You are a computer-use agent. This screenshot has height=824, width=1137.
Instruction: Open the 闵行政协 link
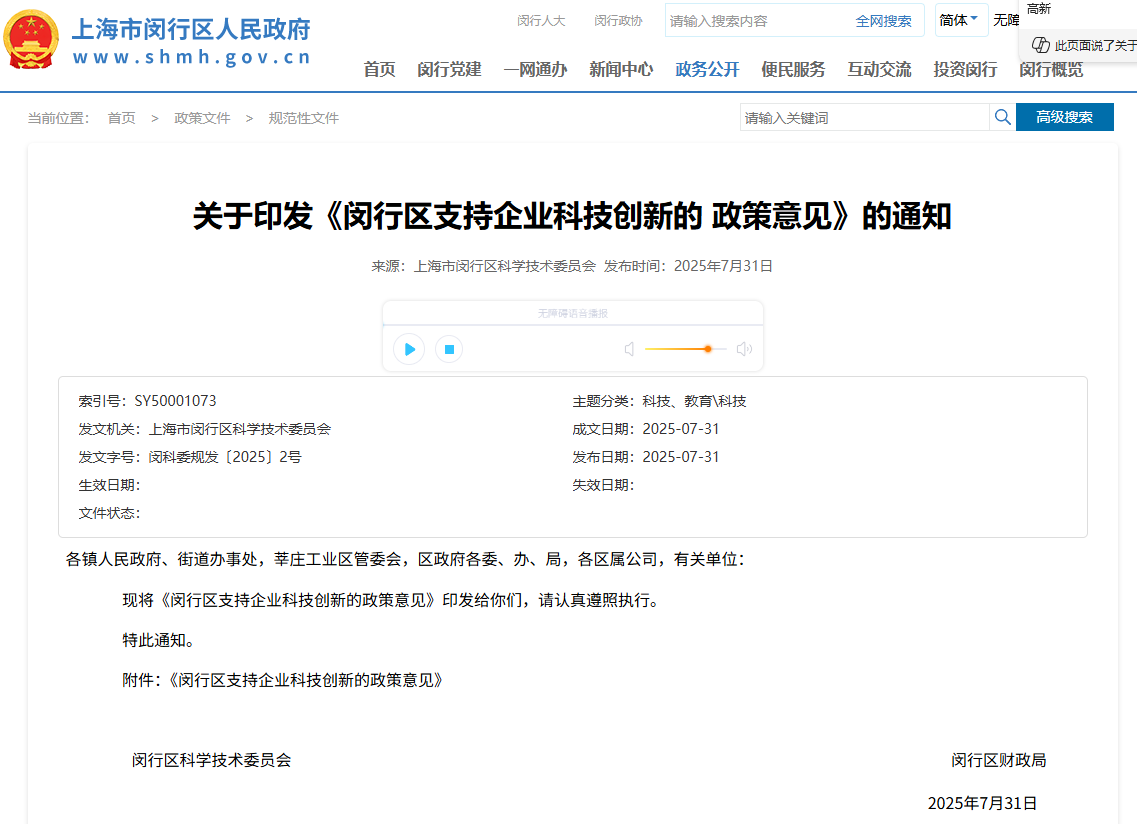click(619, 20)
